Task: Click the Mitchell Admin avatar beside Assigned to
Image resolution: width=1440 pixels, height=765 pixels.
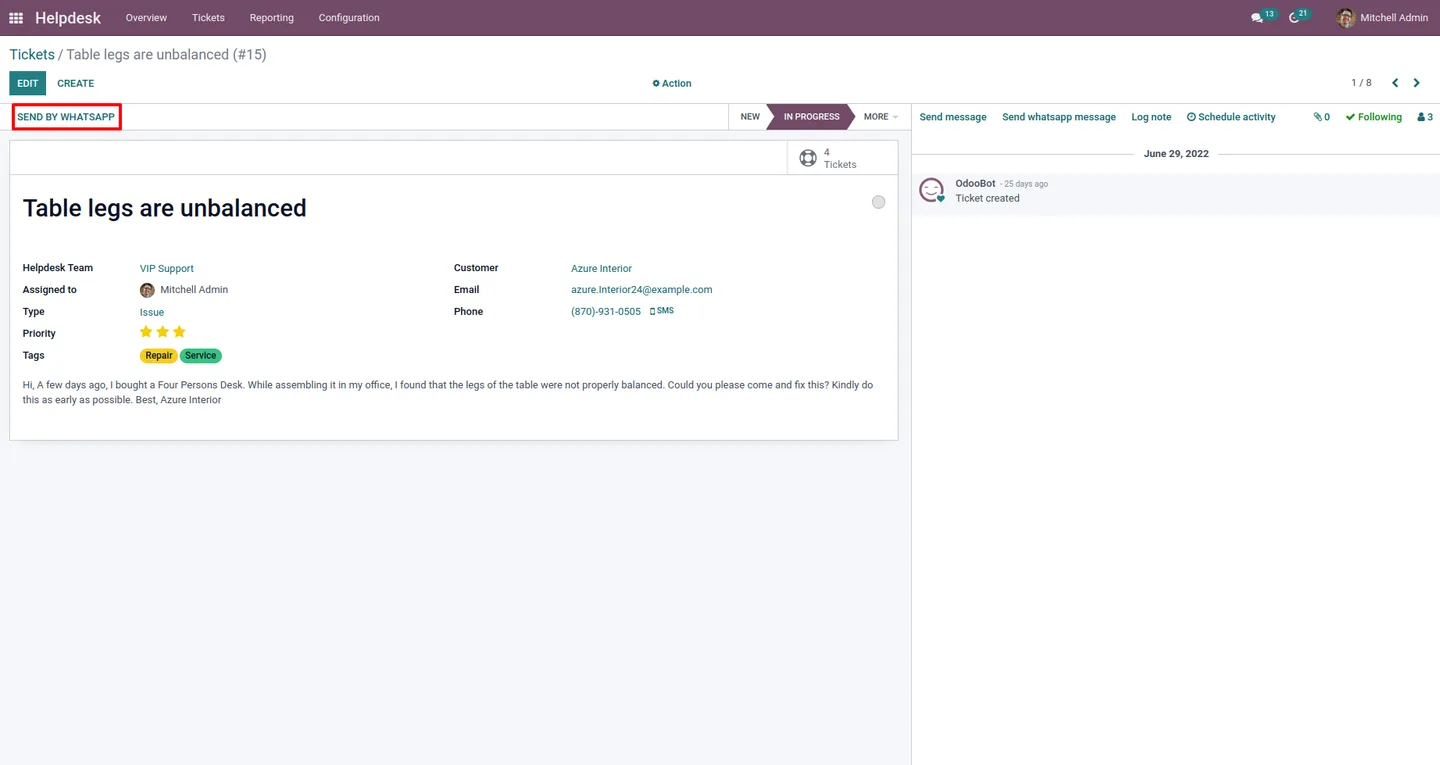Action: pyautogui.click(x=147, y=290)
